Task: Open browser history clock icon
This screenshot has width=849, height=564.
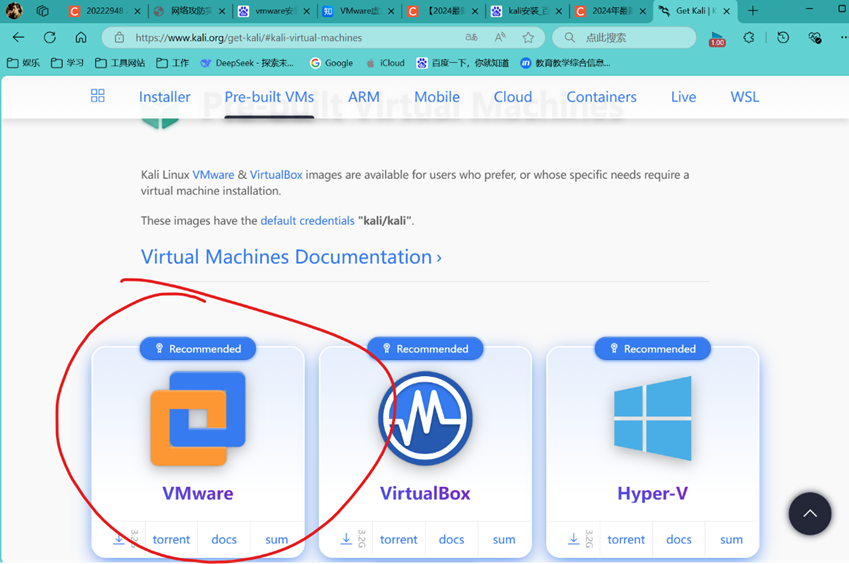Action: (783, 37)
